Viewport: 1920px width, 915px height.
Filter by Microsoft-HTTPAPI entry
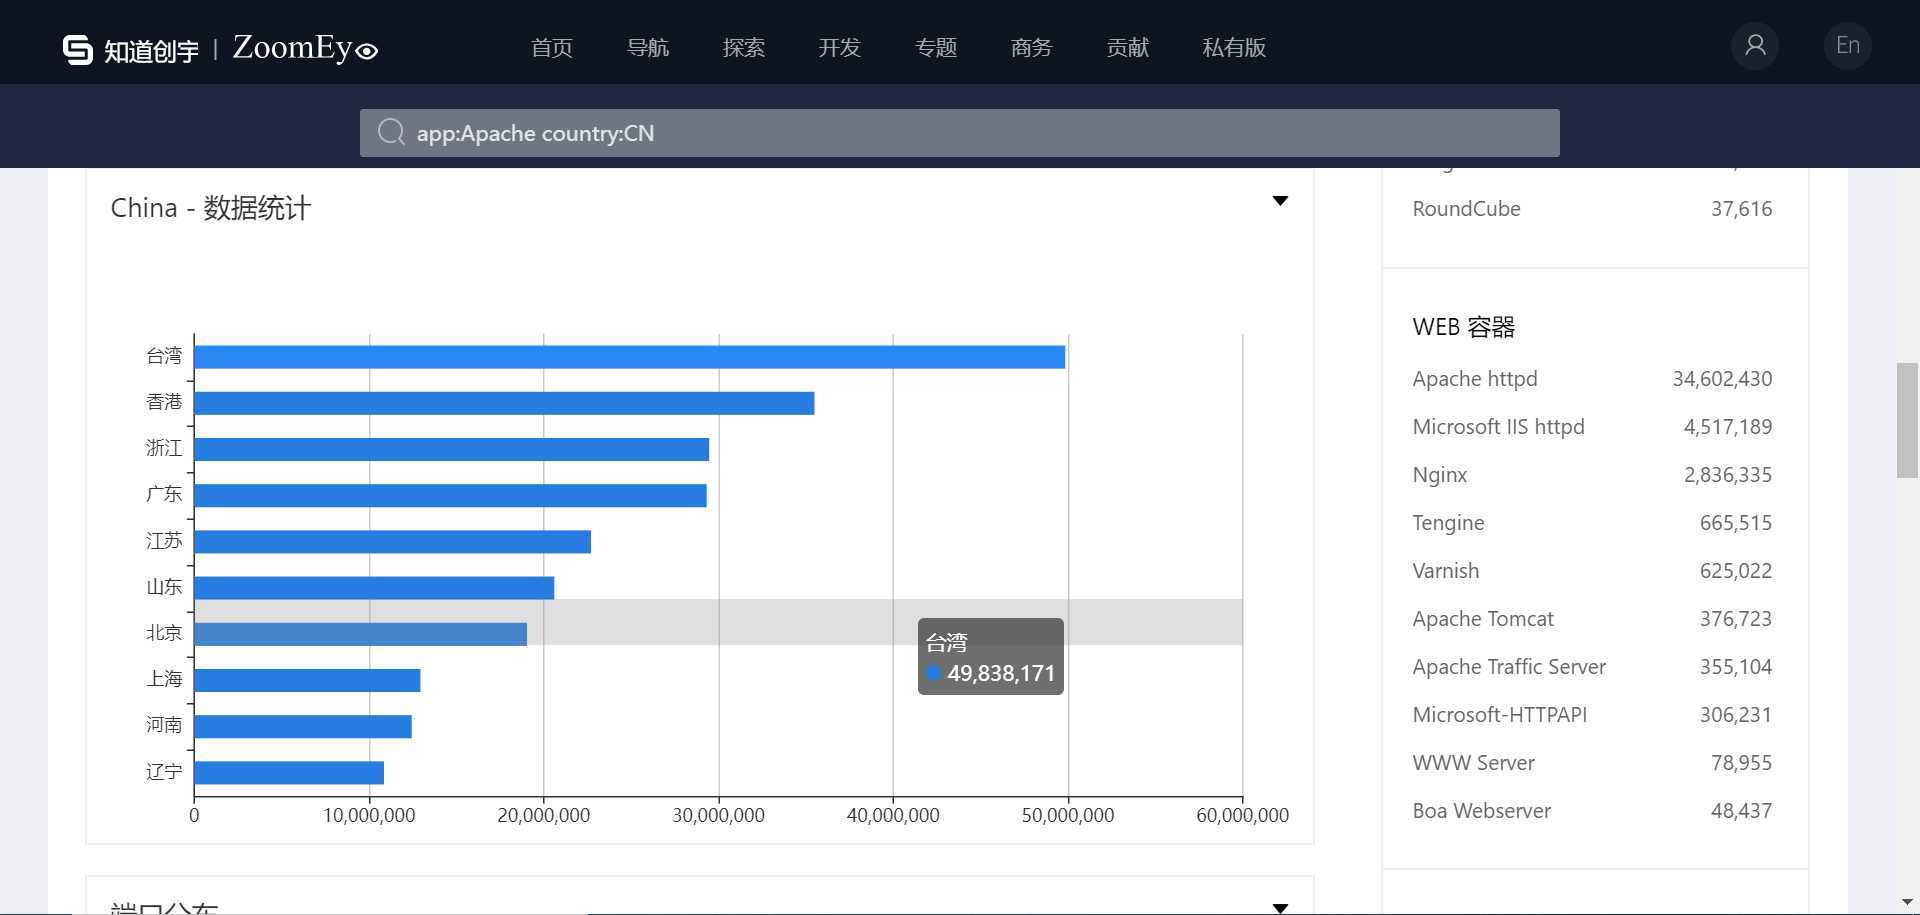1499,715
